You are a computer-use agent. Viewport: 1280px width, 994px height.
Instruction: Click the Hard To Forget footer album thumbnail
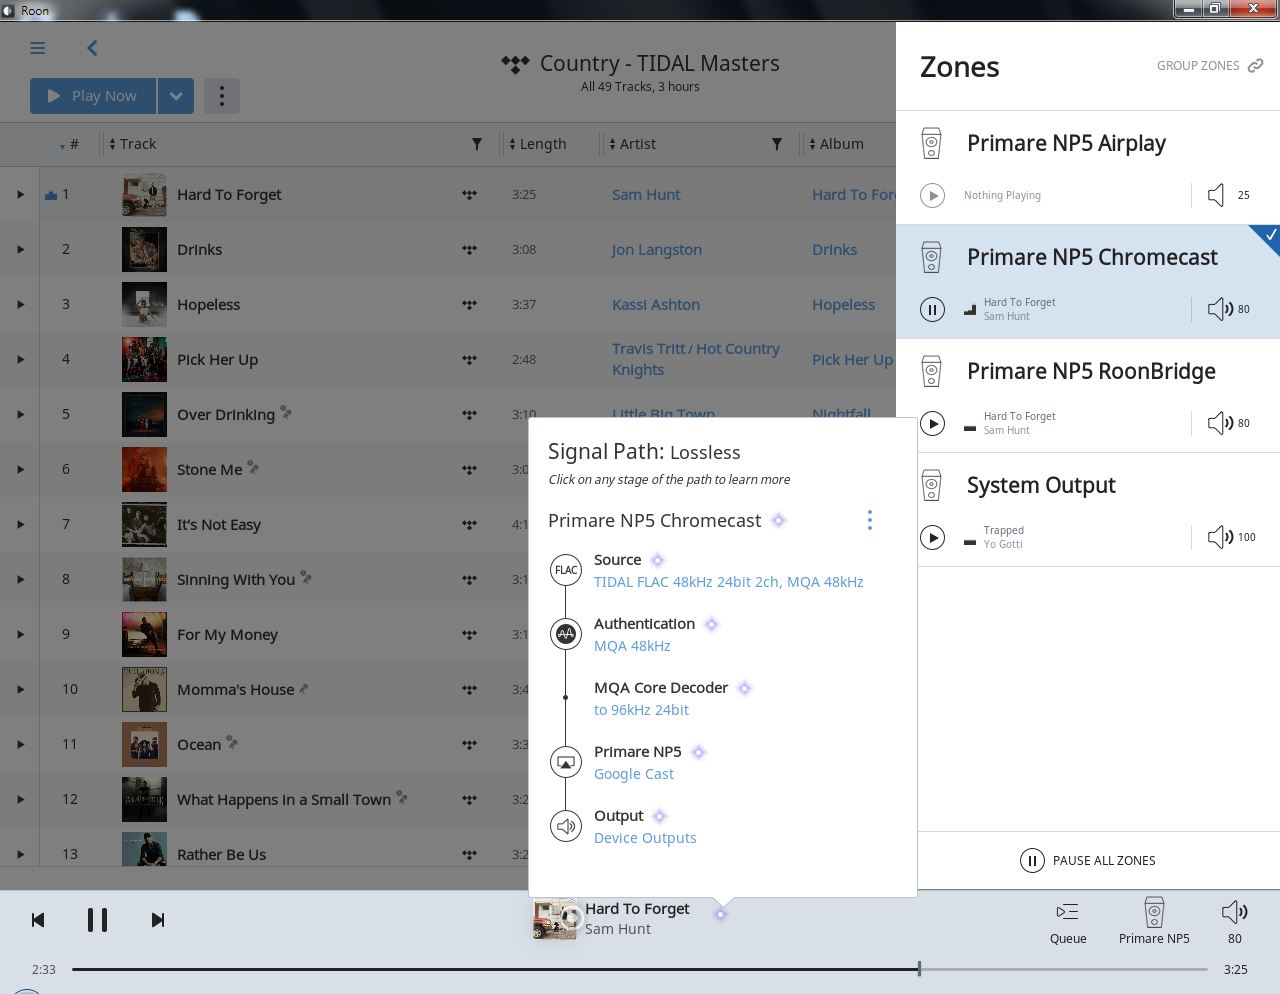click(x=556, y=919)
